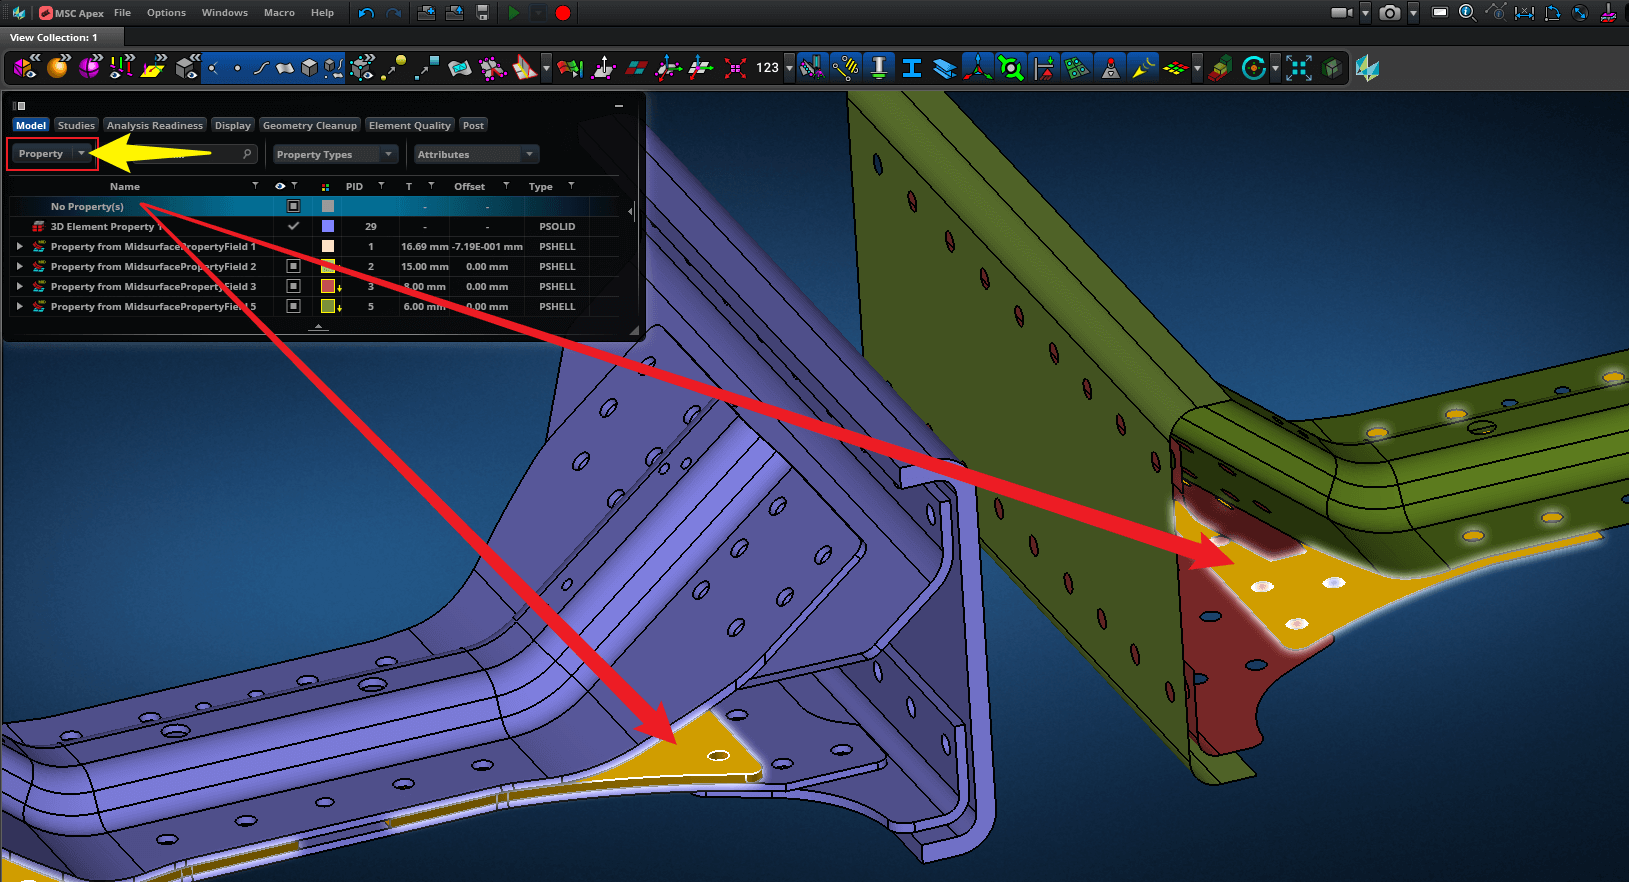Toggle visibility check for 3D Element Property
The image size is (1629, 882).
click(293, 227)
